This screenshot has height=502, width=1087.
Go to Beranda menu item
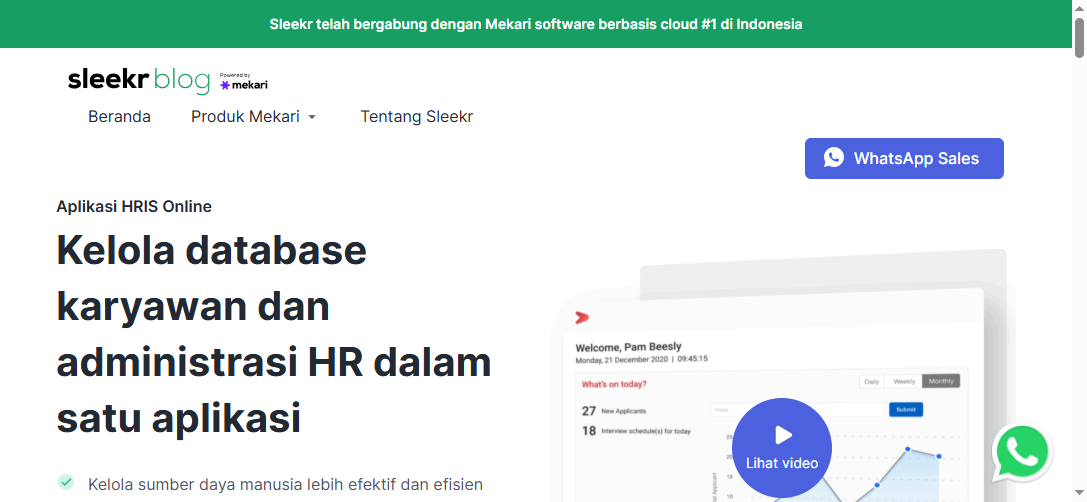[119, 116]
